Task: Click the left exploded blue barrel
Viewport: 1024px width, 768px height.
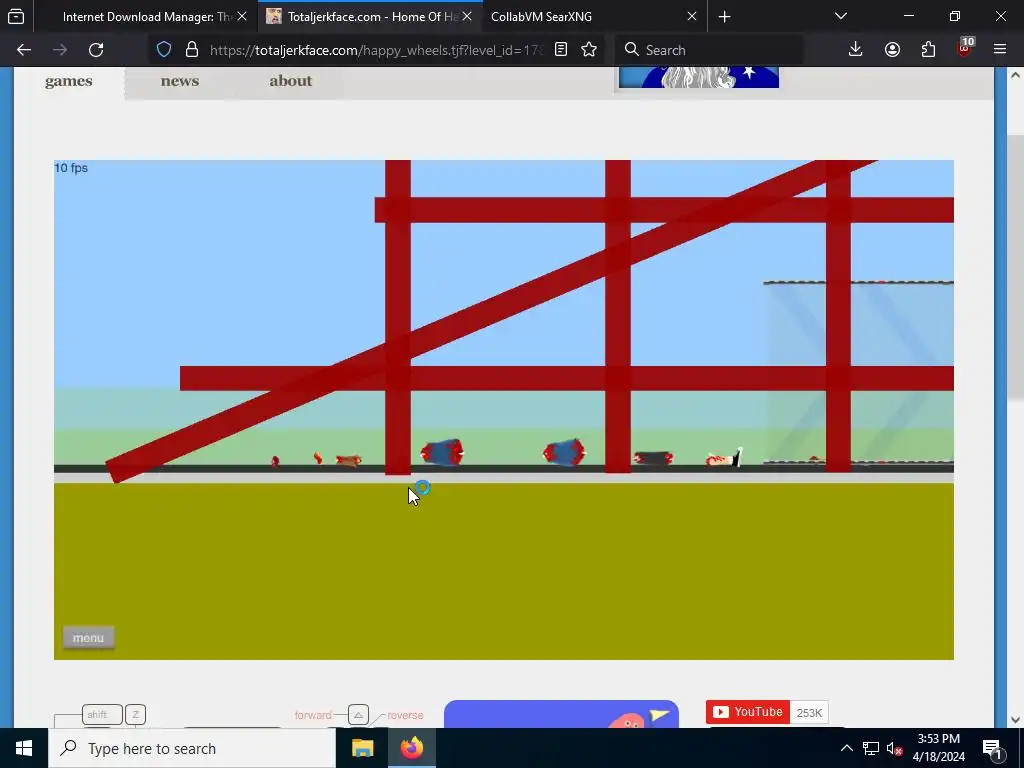Action: coord(442,453)
